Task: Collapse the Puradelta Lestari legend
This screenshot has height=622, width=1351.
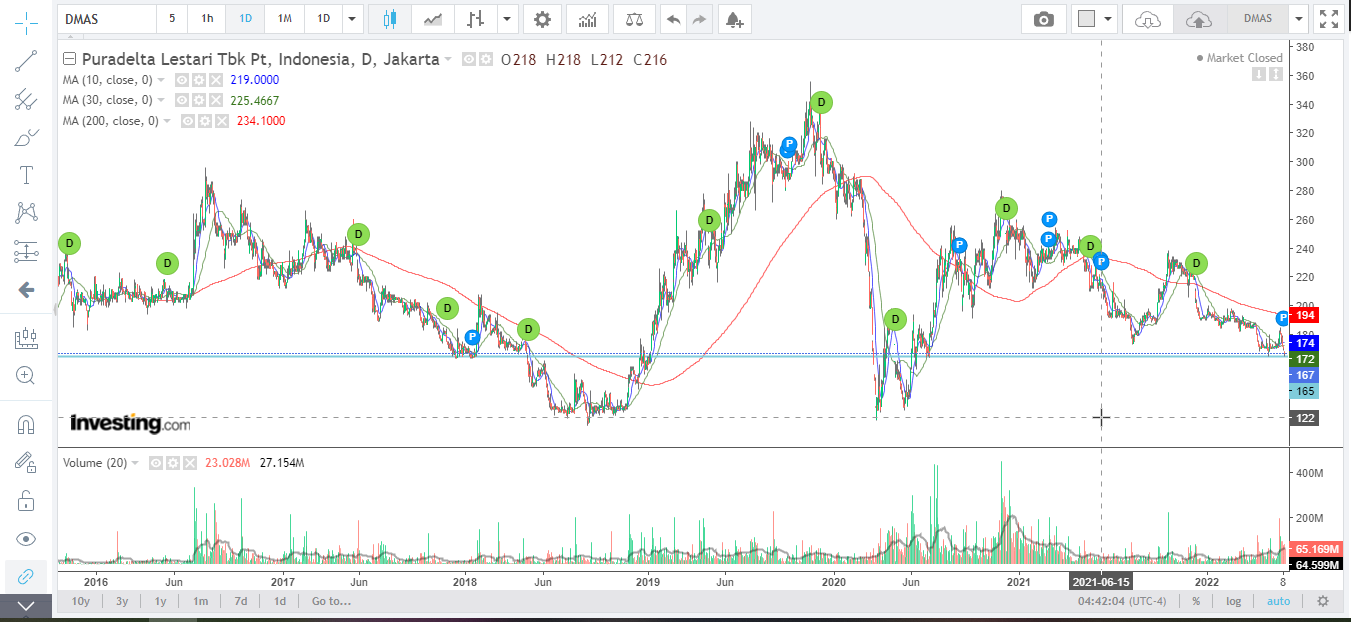Action: pyautogui.click(x=69, y=59)
